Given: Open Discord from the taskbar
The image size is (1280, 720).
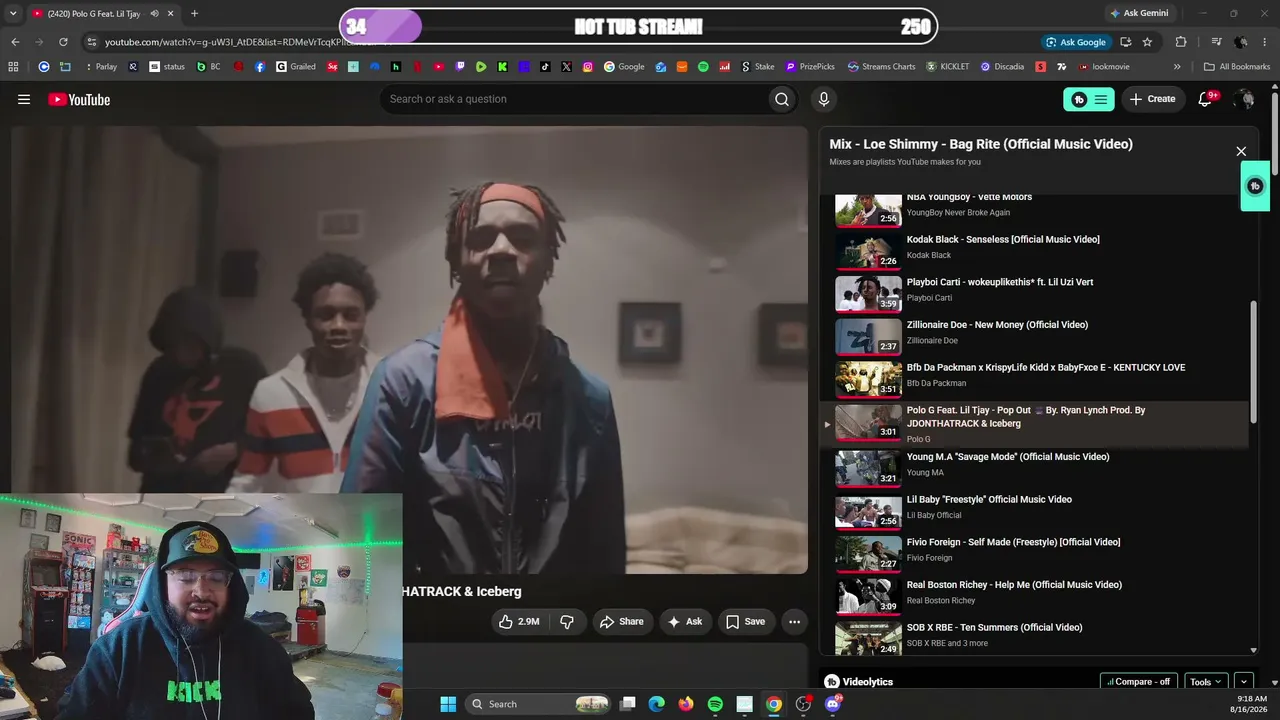Looking at the screenshot, I should (833, 704).
